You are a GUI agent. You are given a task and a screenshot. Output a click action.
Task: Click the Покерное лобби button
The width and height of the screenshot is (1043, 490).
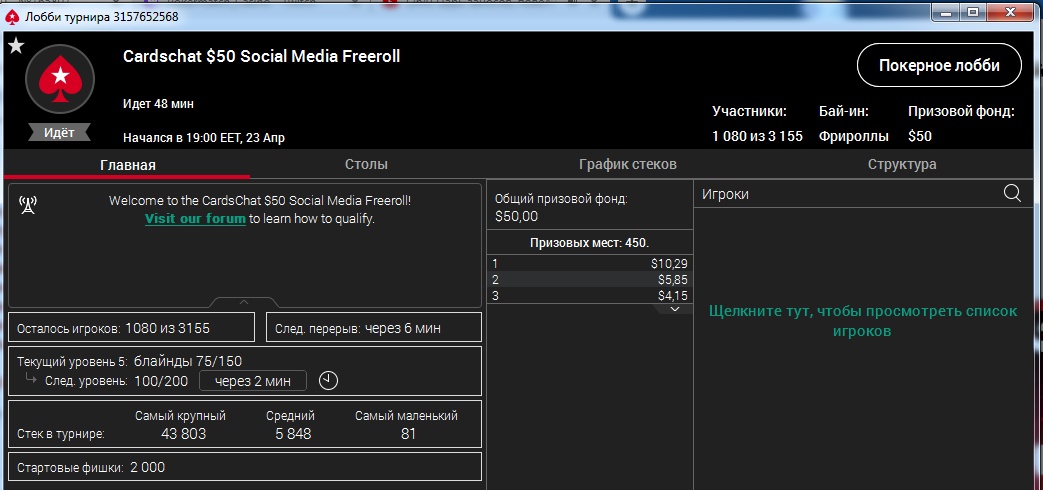[x=939, y=65]
